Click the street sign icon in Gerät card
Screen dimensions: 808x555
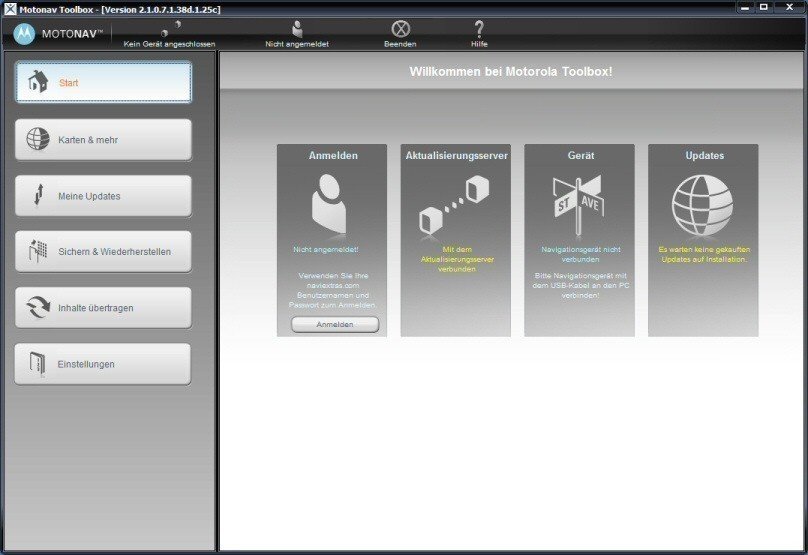[x=578, y=205]
